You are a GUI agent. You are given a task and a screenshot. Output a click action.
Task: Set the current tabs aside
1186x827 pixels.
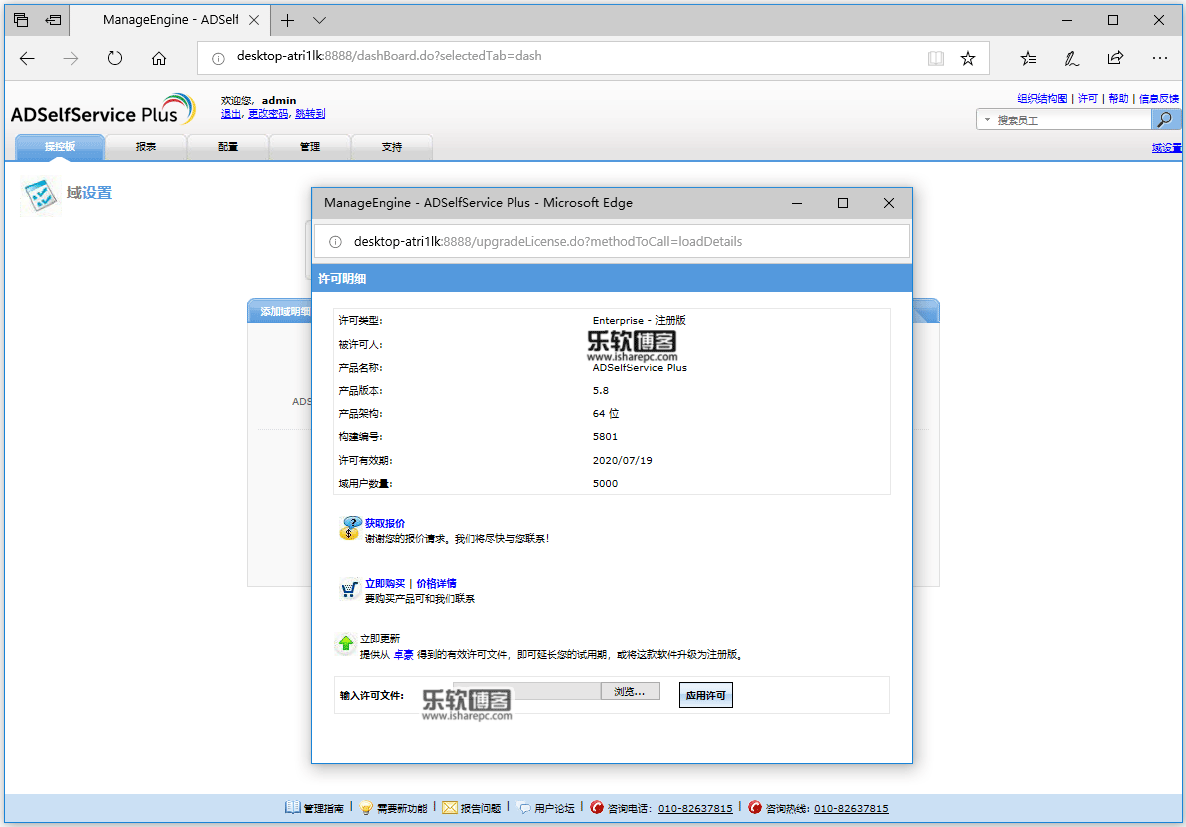[53, 20]
